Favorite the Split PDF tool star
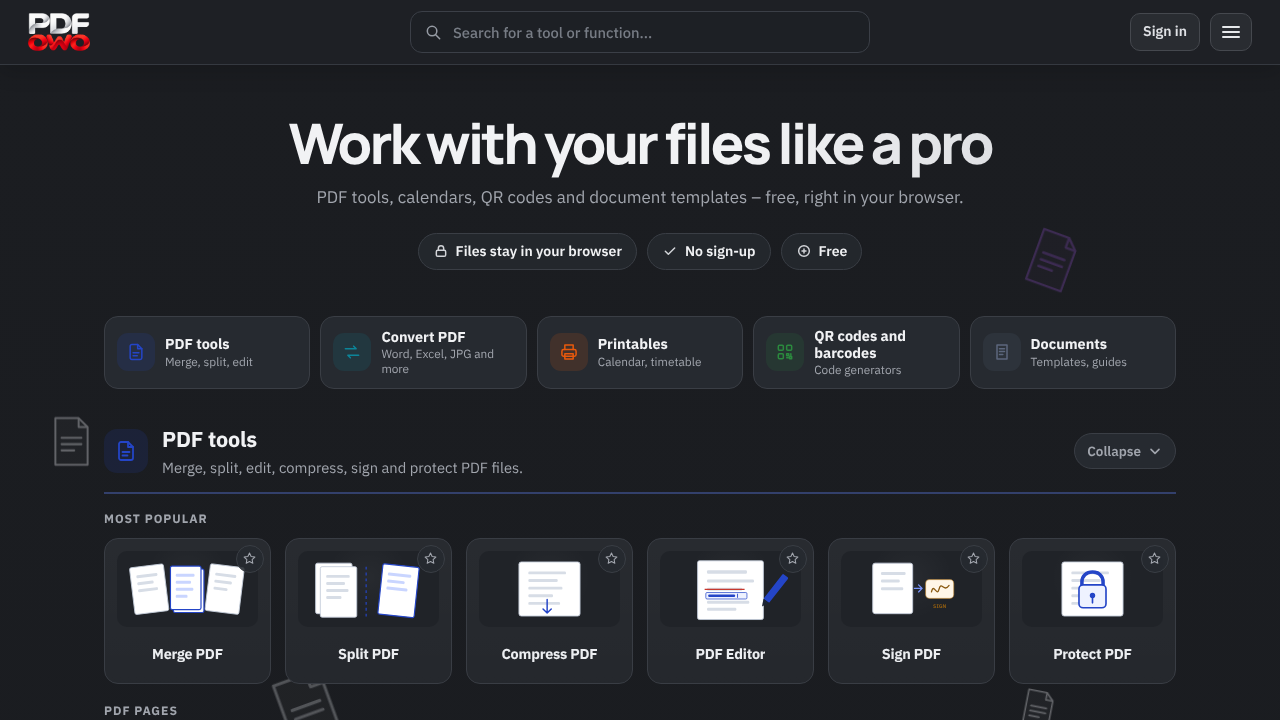1280x720 pixels. pos(431,559)
